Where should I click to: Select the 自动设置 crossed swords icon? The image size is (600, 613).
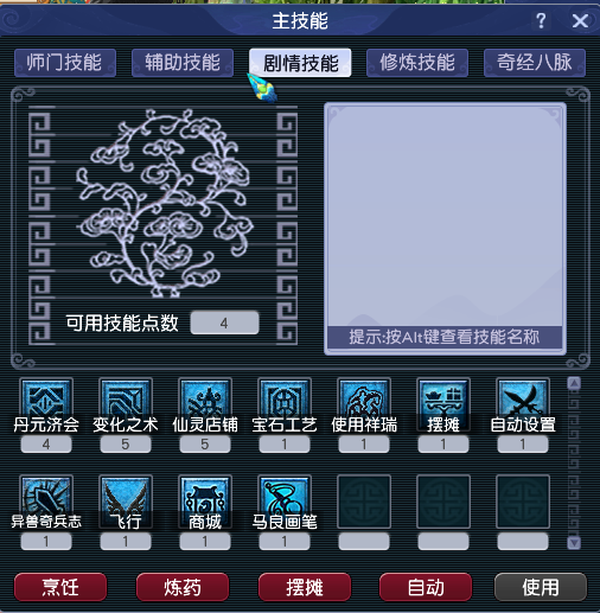click(523, 402)
